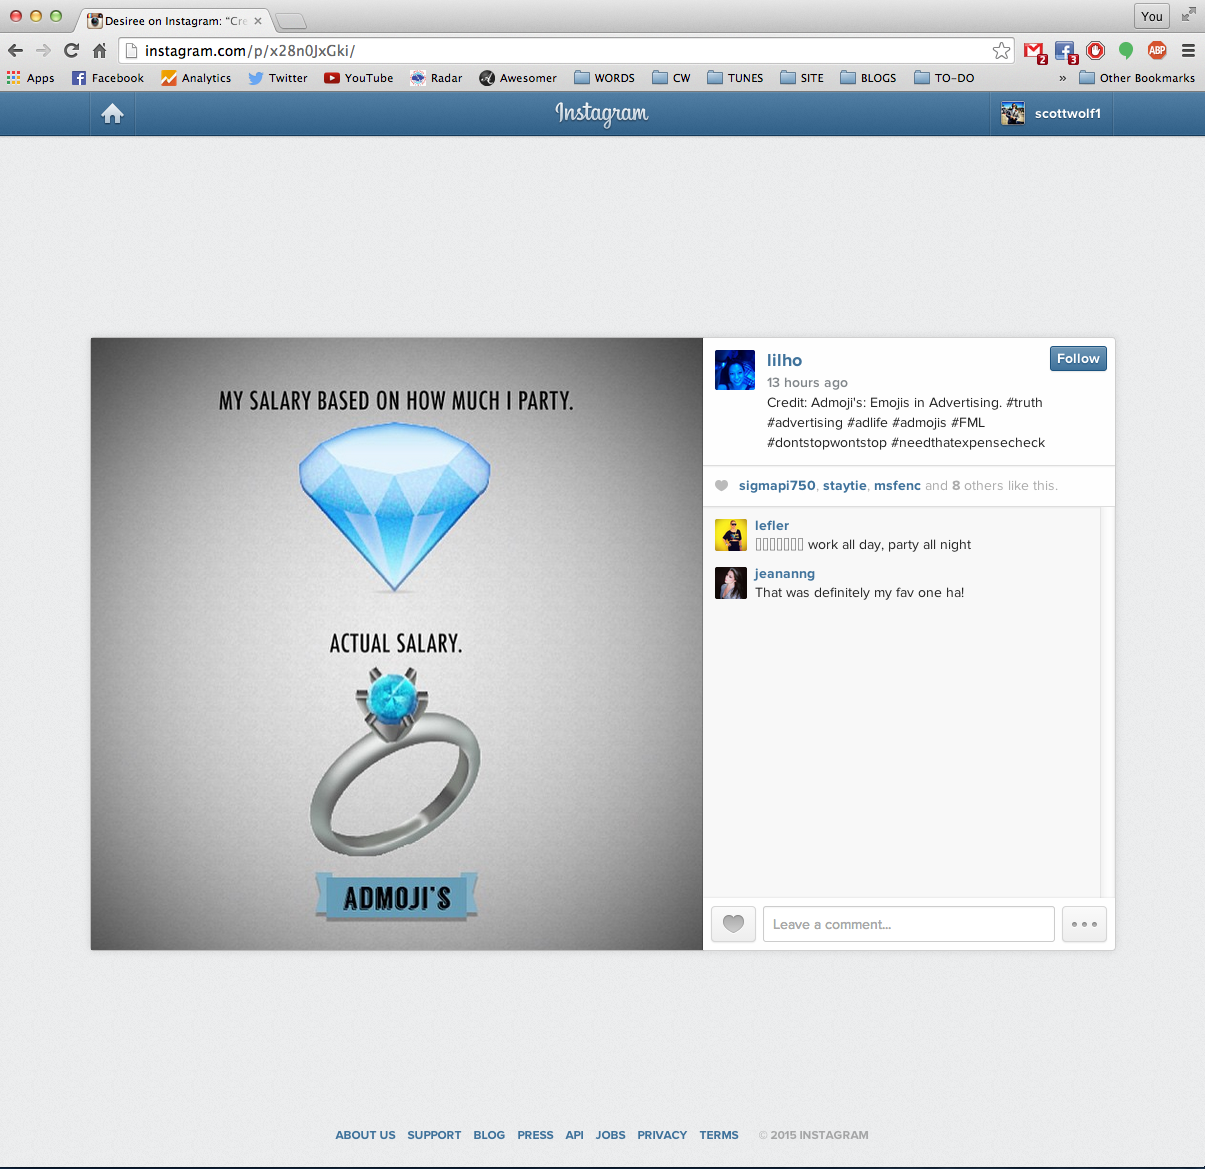Open the Gmail extension icon
Viewport: 1205px width, 1169px height.
point(1034,51)
